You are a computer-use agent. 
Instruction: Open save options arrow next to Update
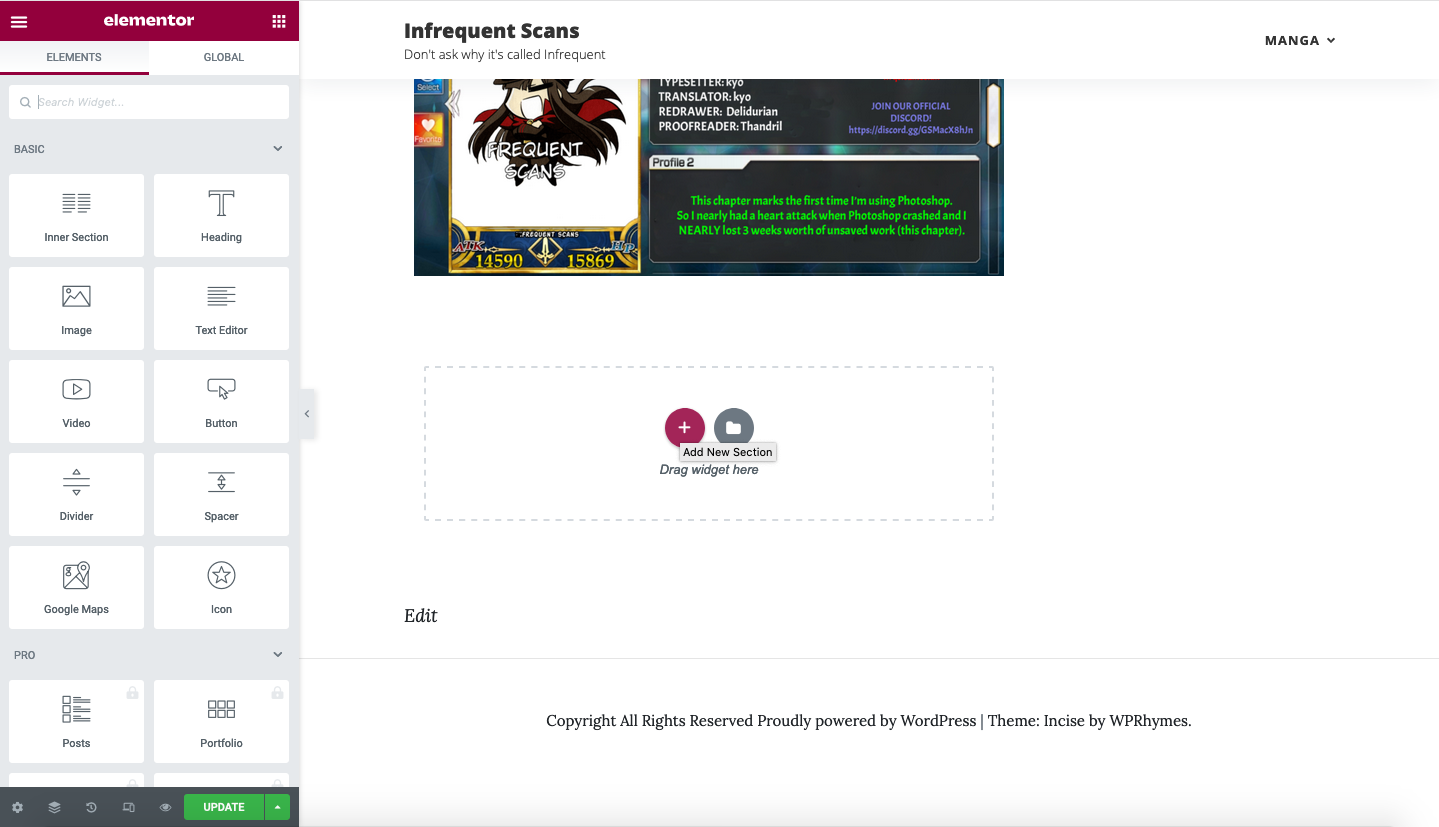pos(278,807)
